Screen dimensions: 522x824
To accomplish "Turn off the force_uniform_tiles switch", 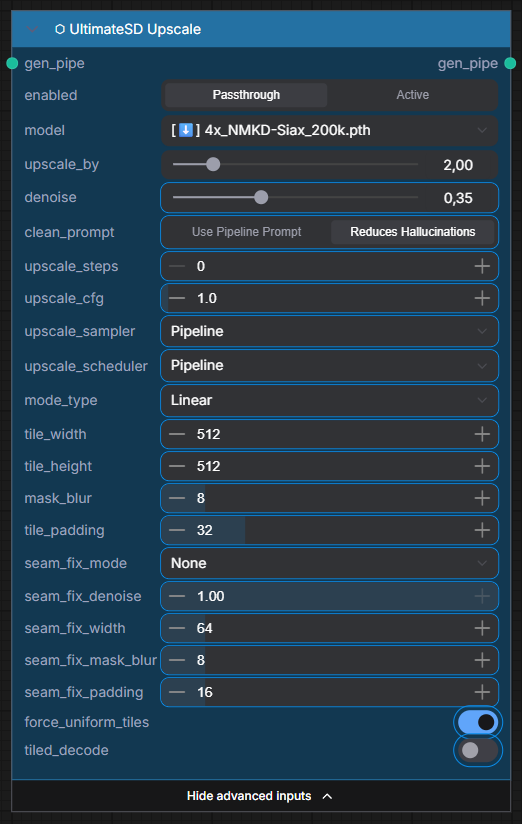I will click(478, 723).
